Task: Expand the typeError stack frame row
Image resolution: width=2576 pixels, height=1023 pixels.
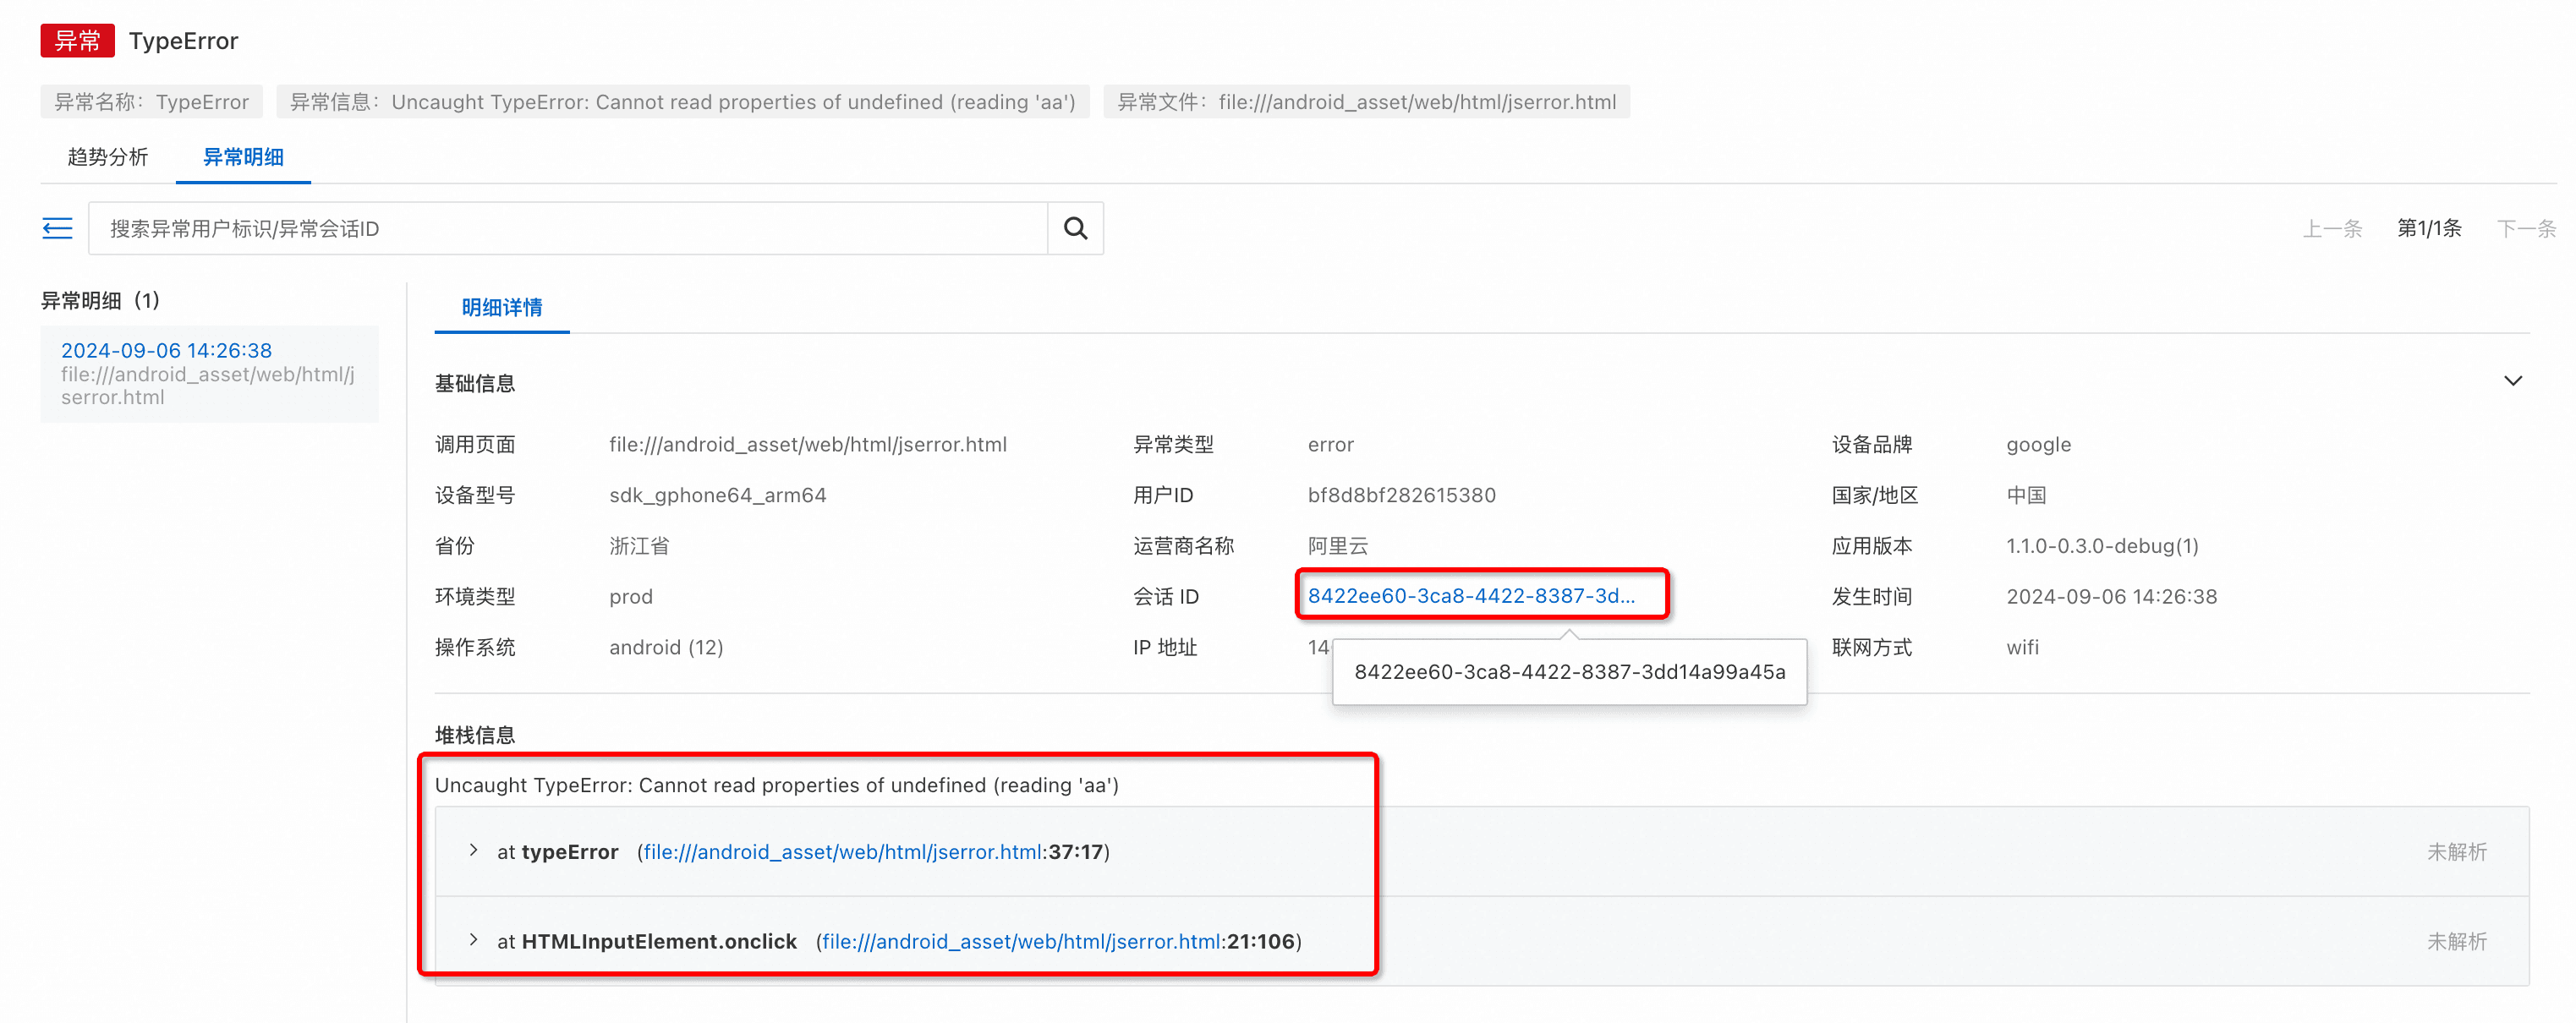Action: click(473, 850)
